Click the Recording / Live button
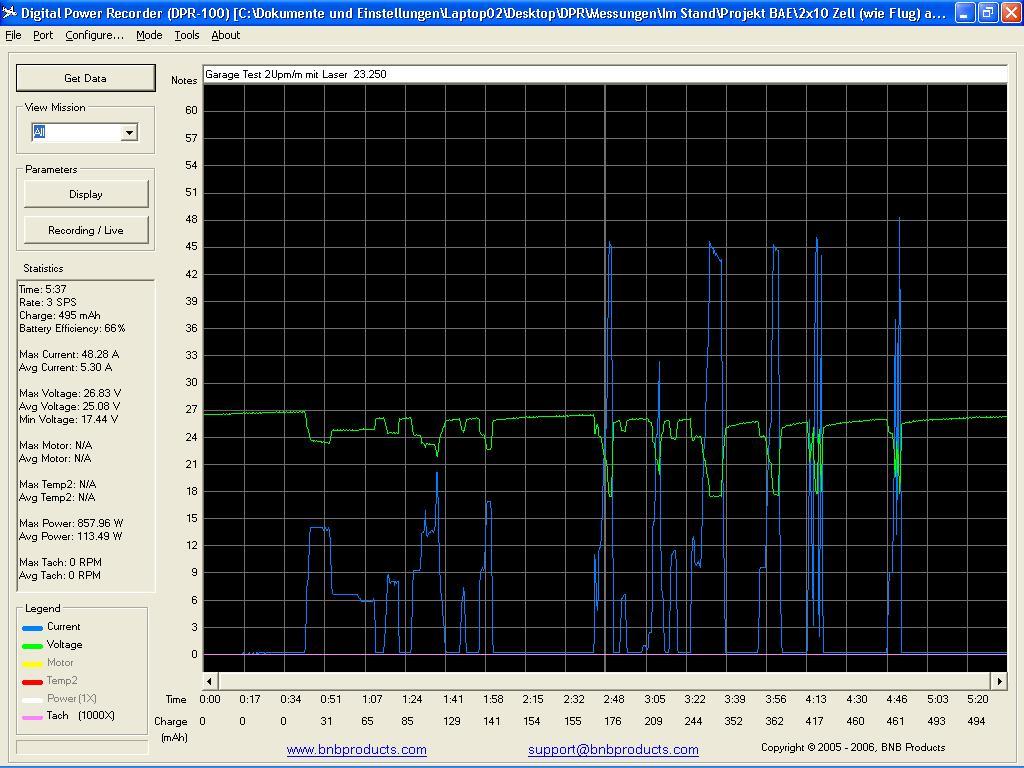 (86, 230)
